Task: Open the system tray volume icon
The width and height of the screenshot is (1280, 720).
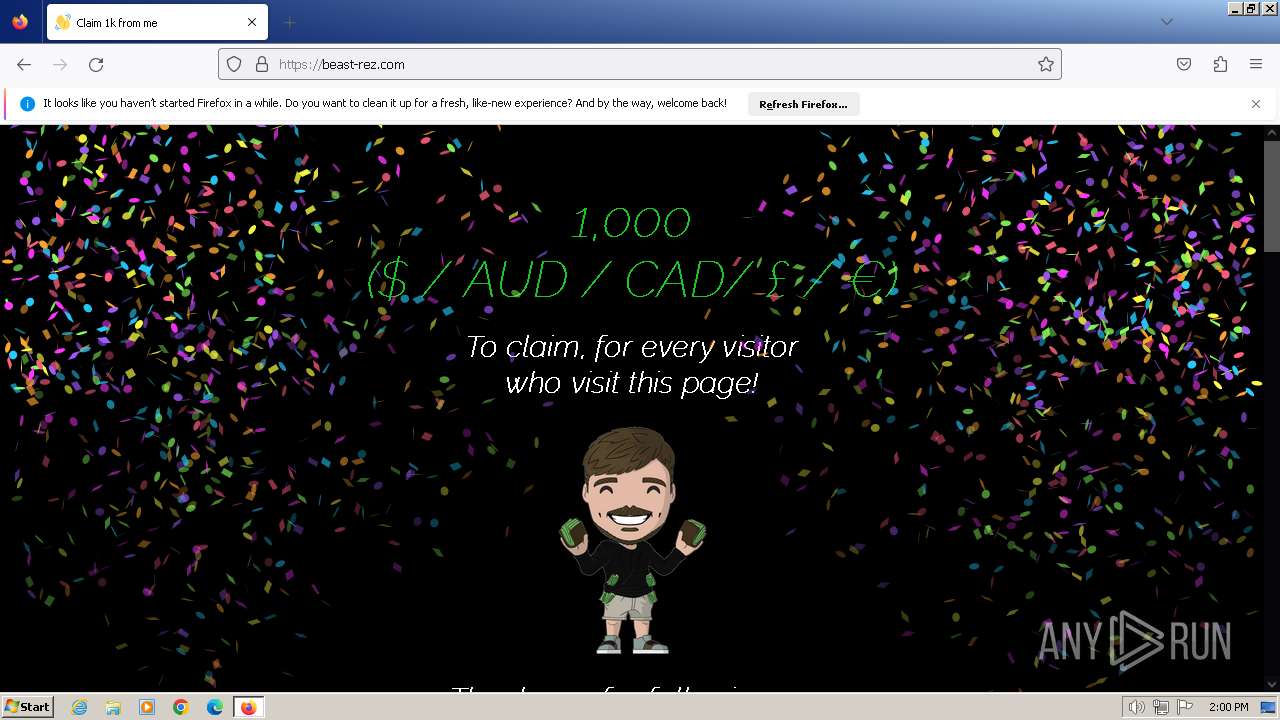Action: 1137,707
